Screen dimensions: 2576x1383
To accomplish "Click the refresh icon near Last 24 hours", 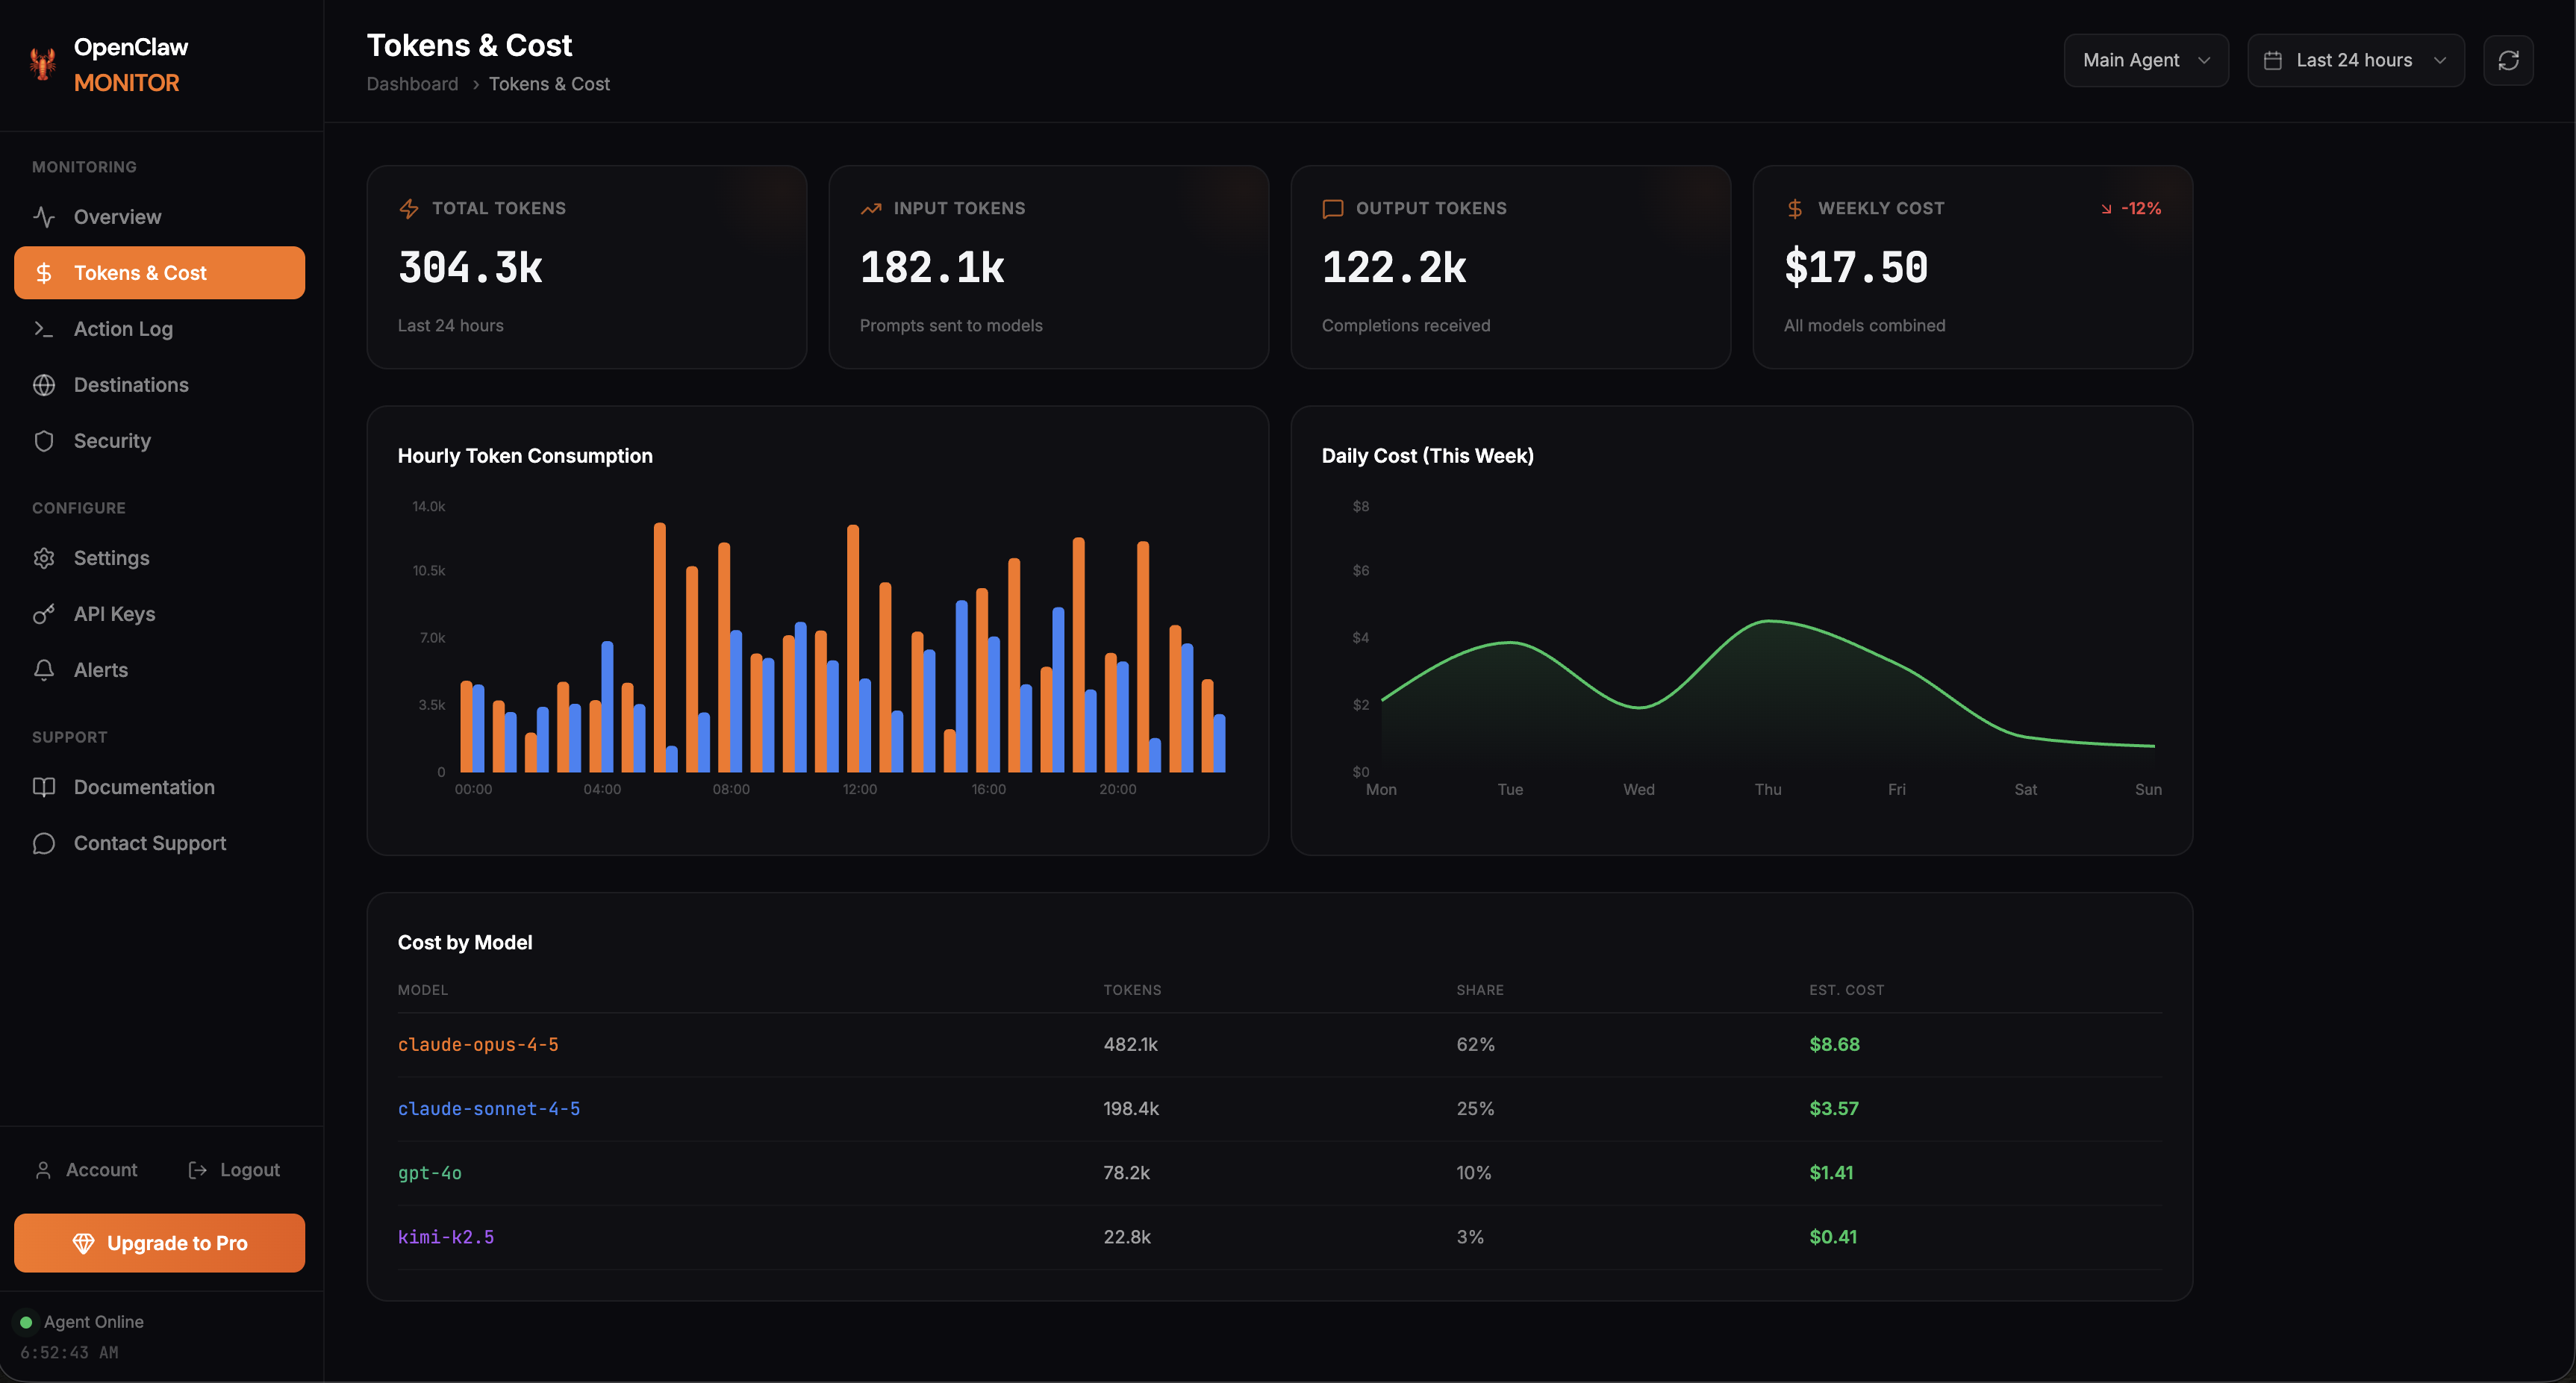I will [2509, 60].
